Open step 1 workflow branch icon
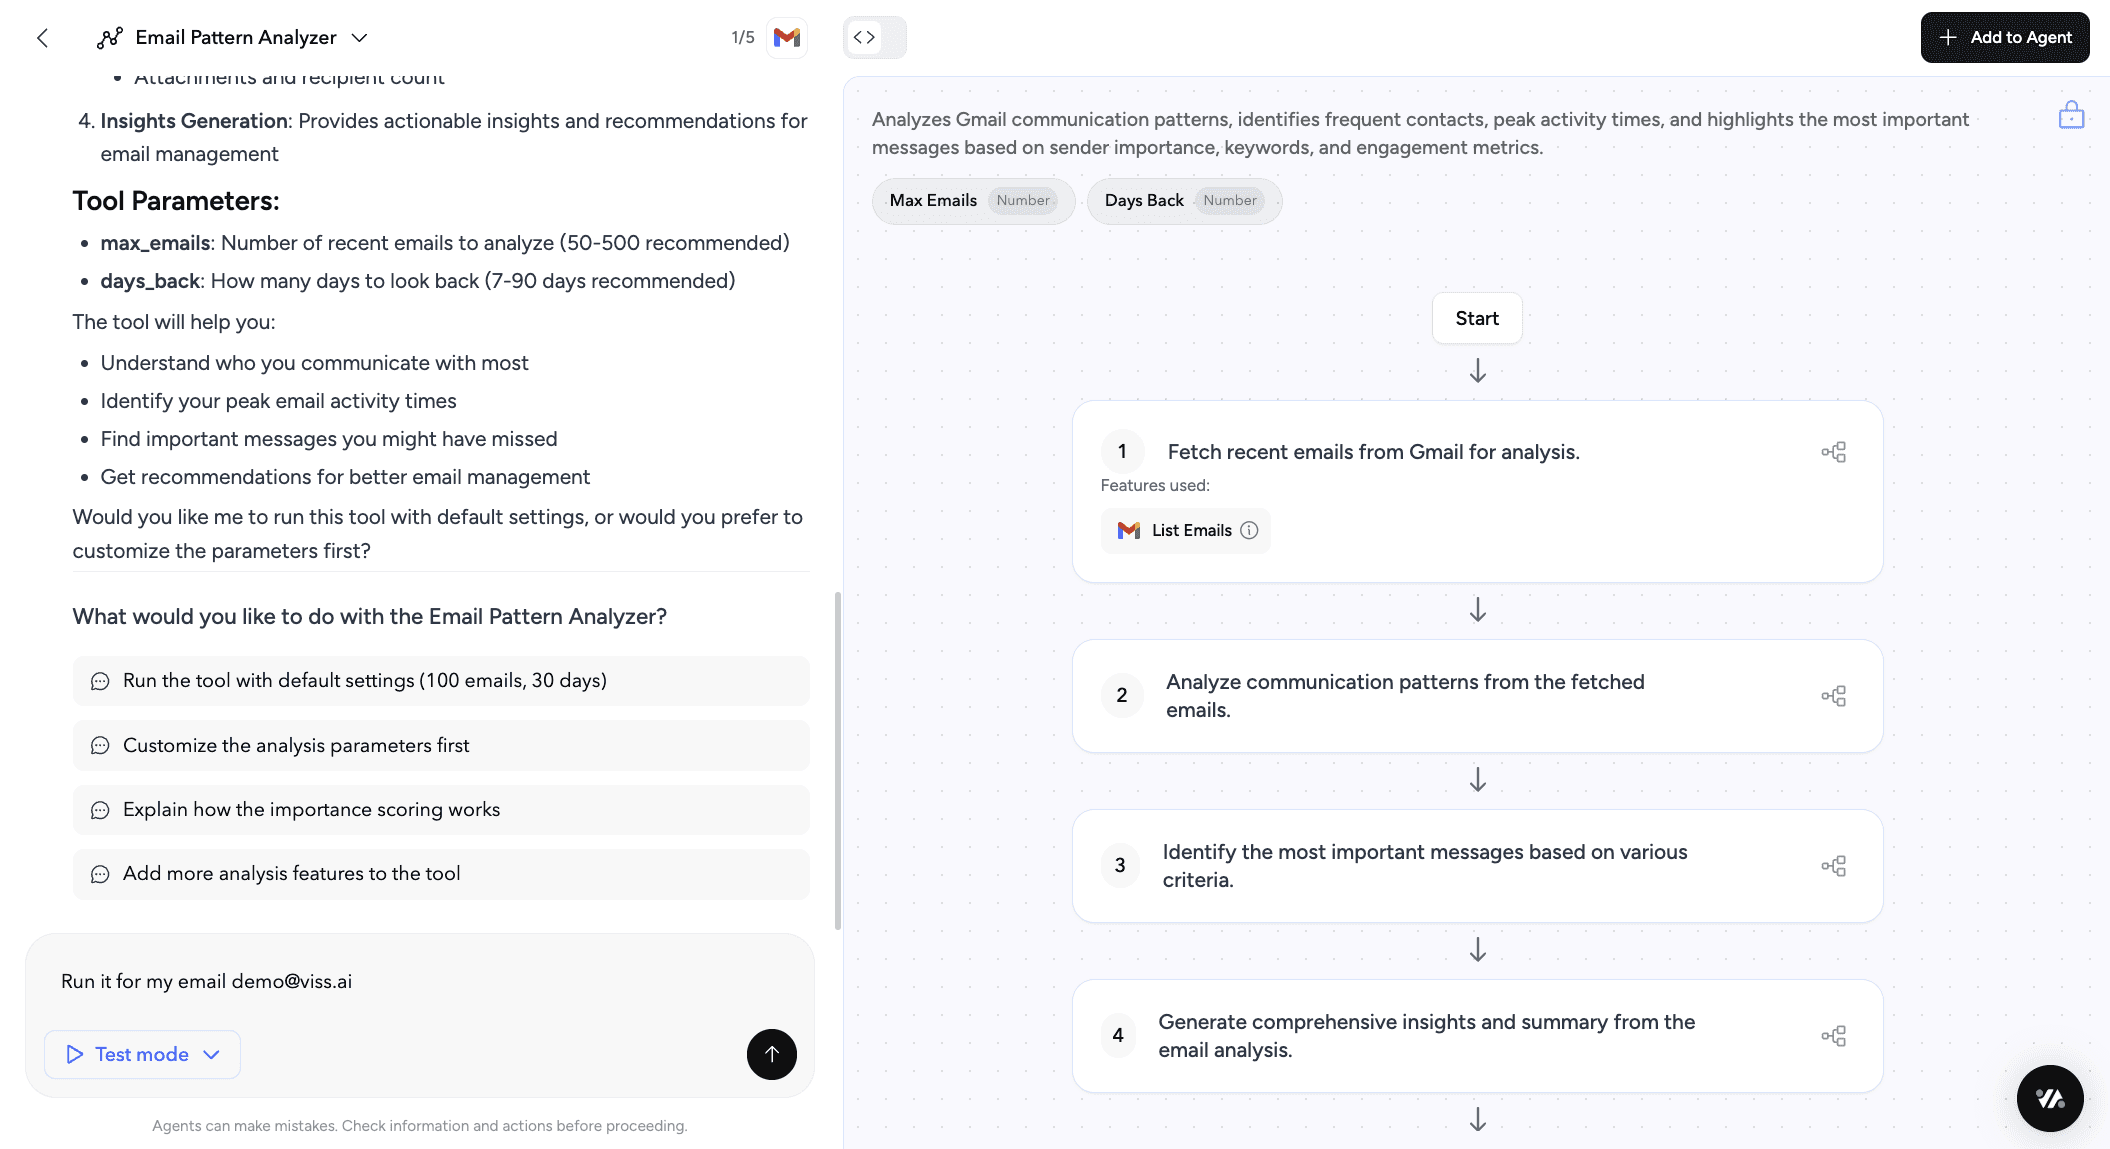Image resolution: width=2110 pixels, height=1149 pixels. (x=1833, y=452)
